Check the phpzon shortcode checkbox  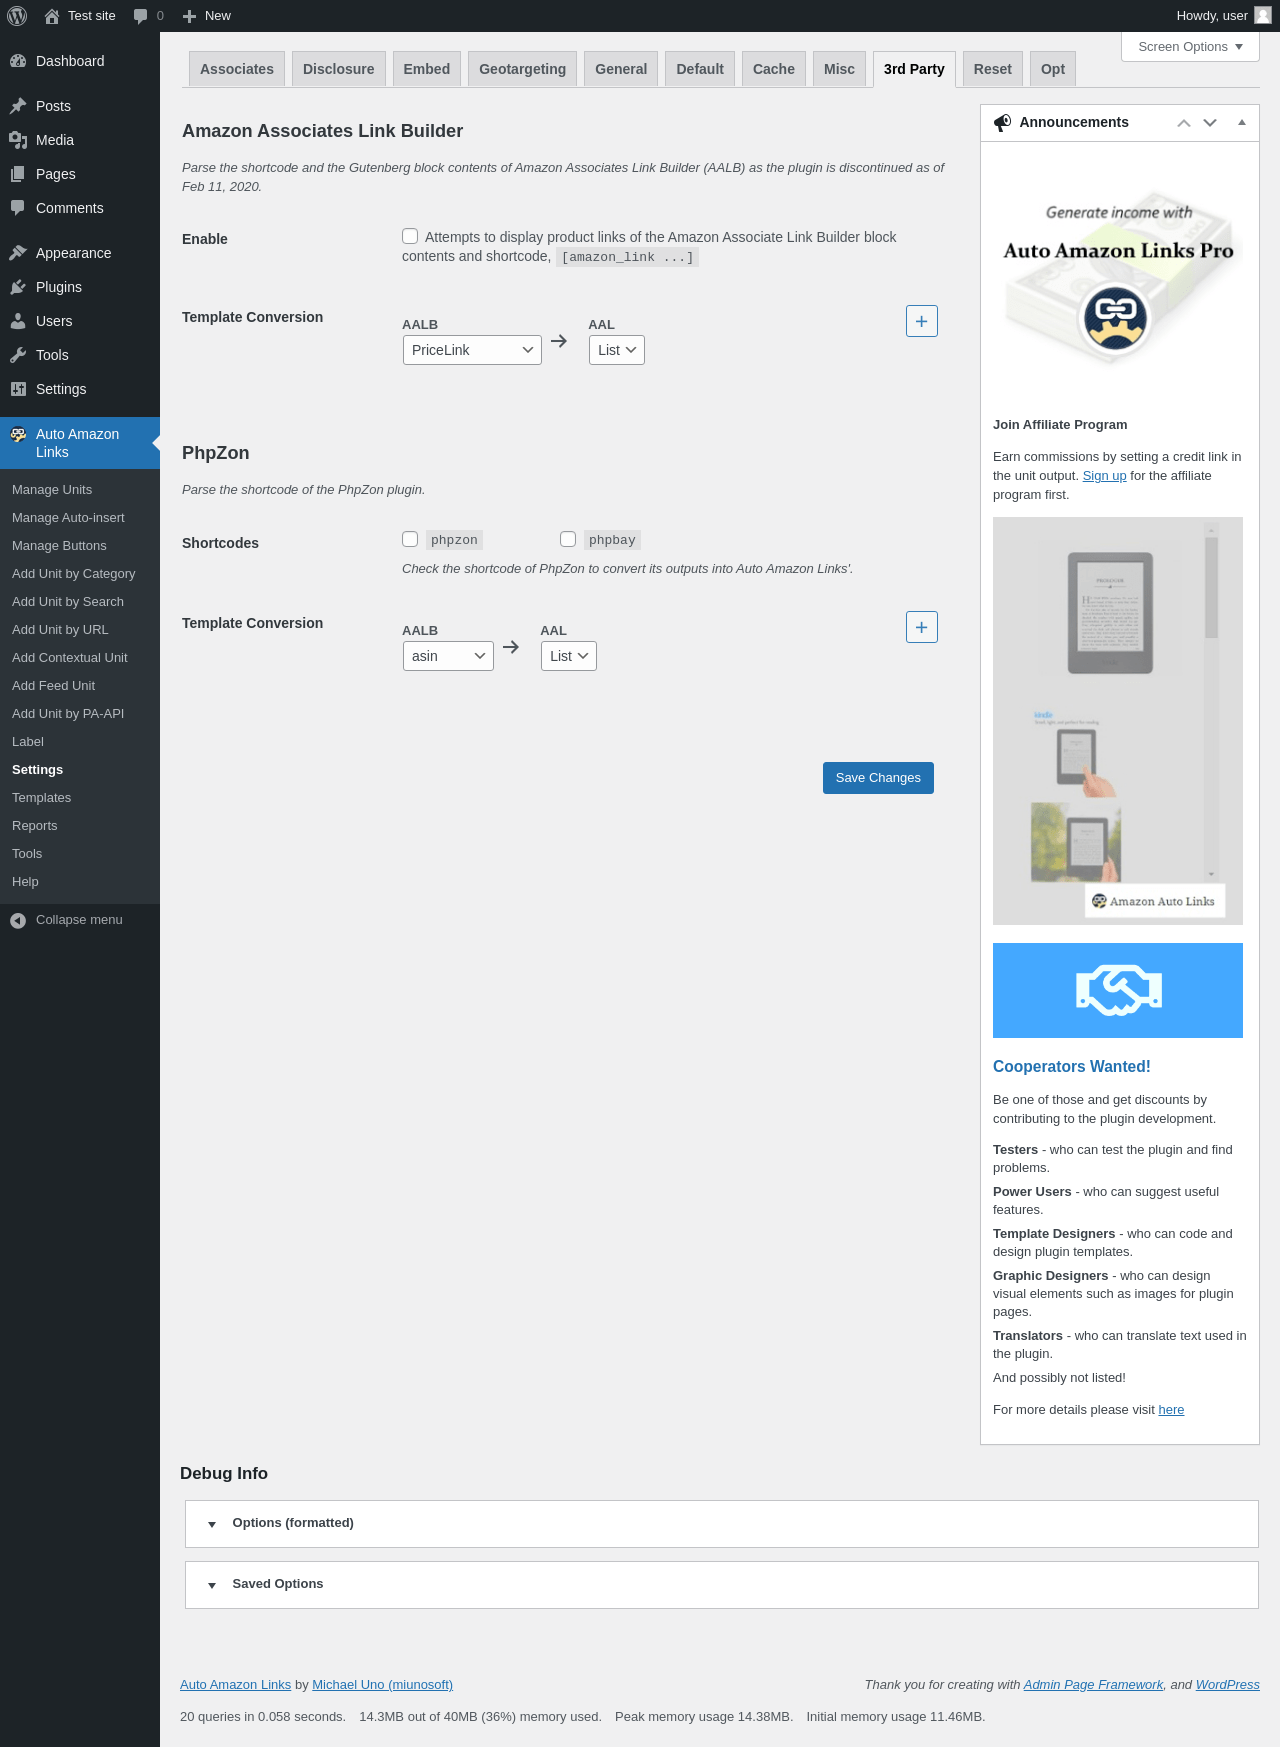(410, 539)
